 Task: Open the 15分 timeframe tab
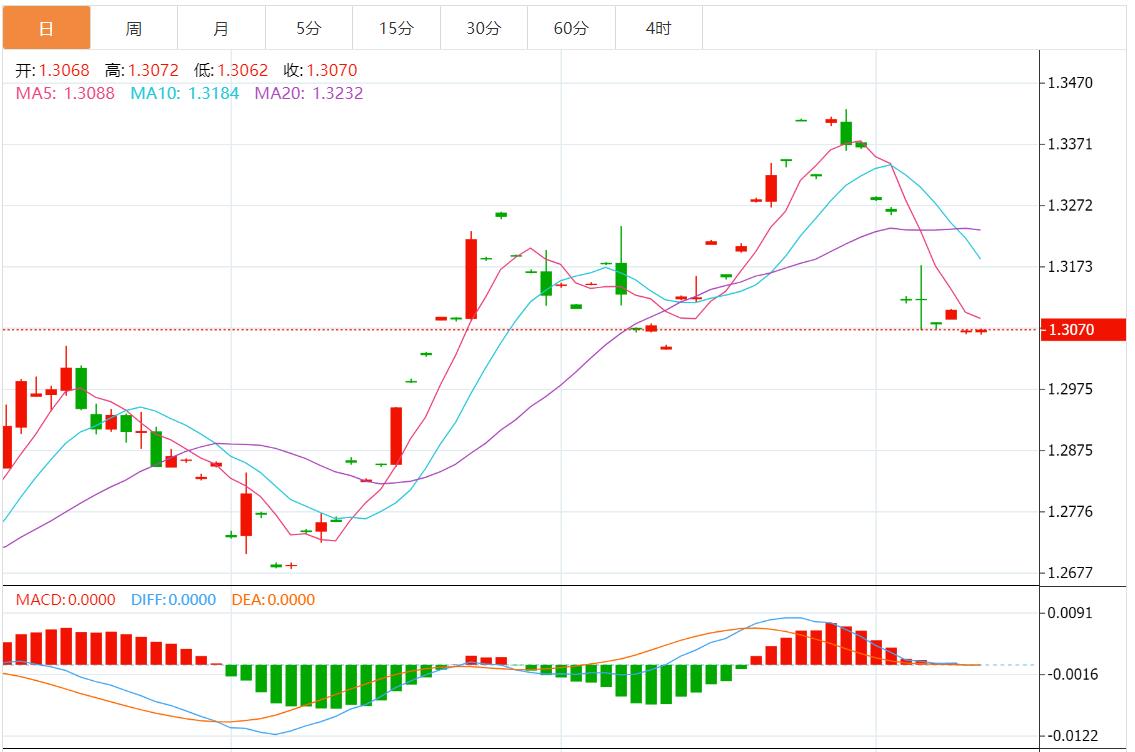396,28
